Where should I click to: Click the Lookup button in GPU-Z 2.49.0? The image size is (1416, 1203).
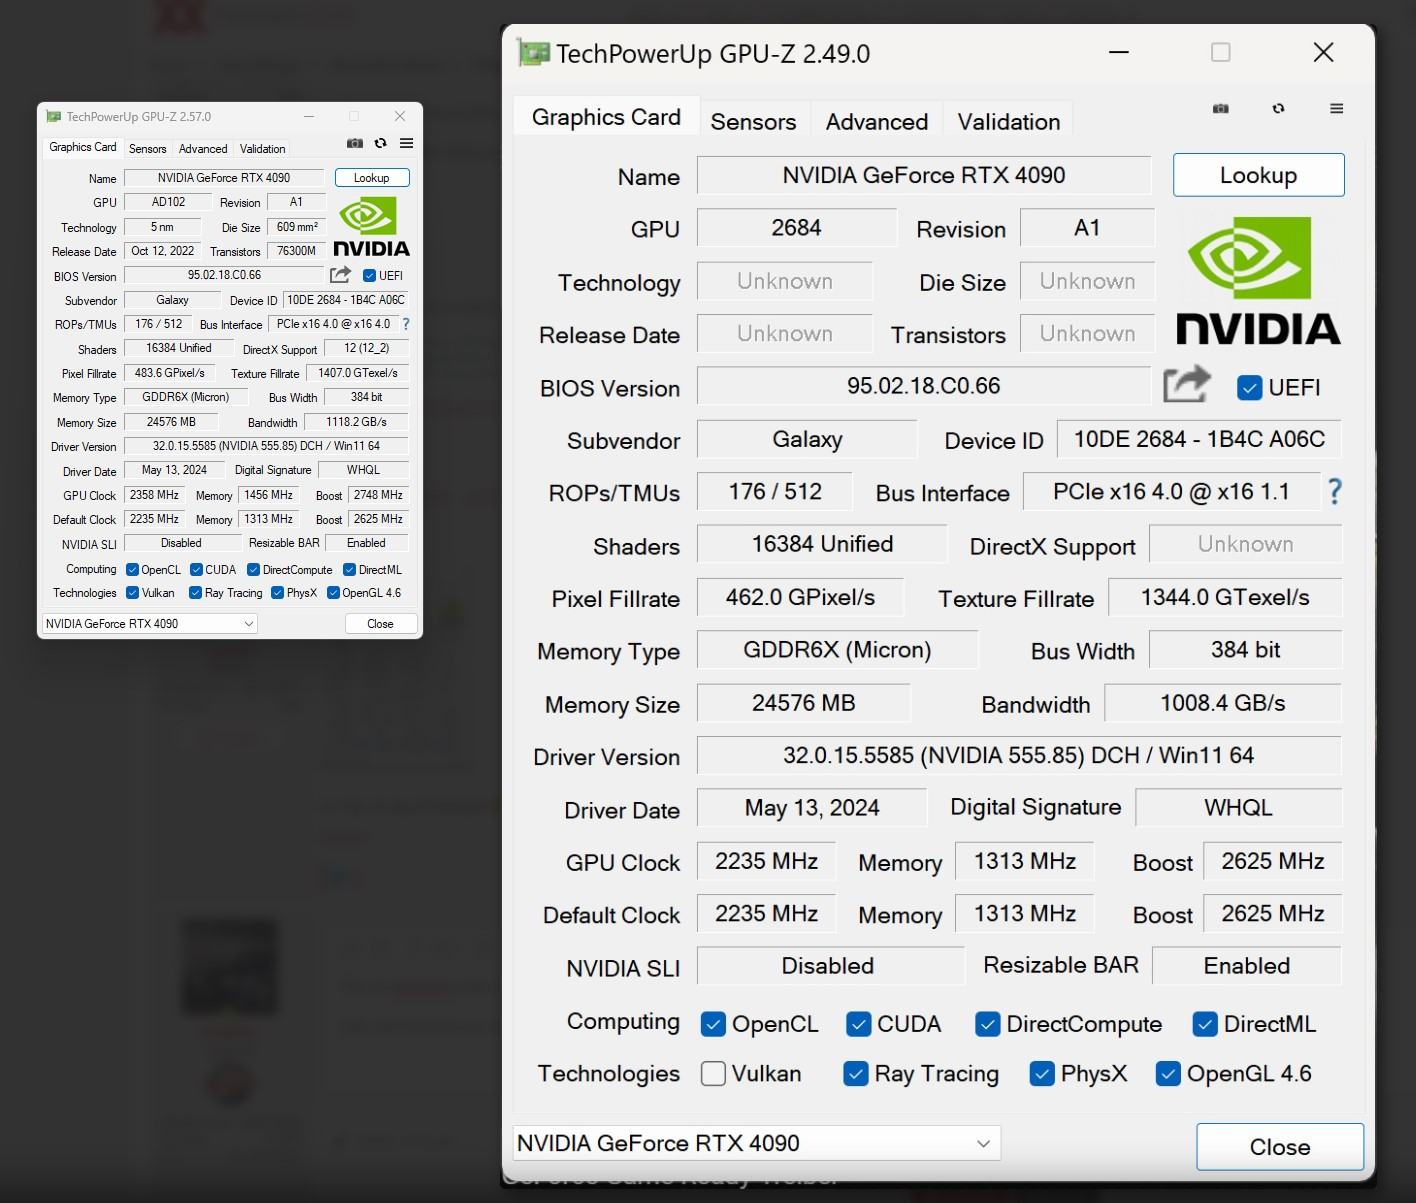click(x=1258, y=175)
